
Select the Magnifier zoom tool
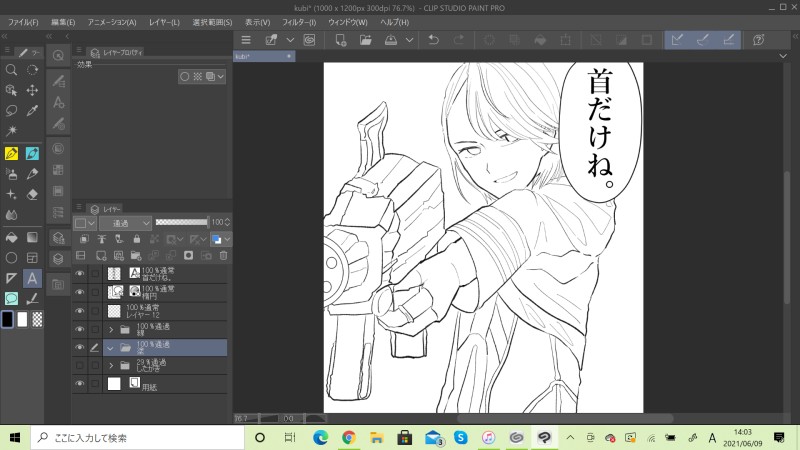(x=11, y=70)
